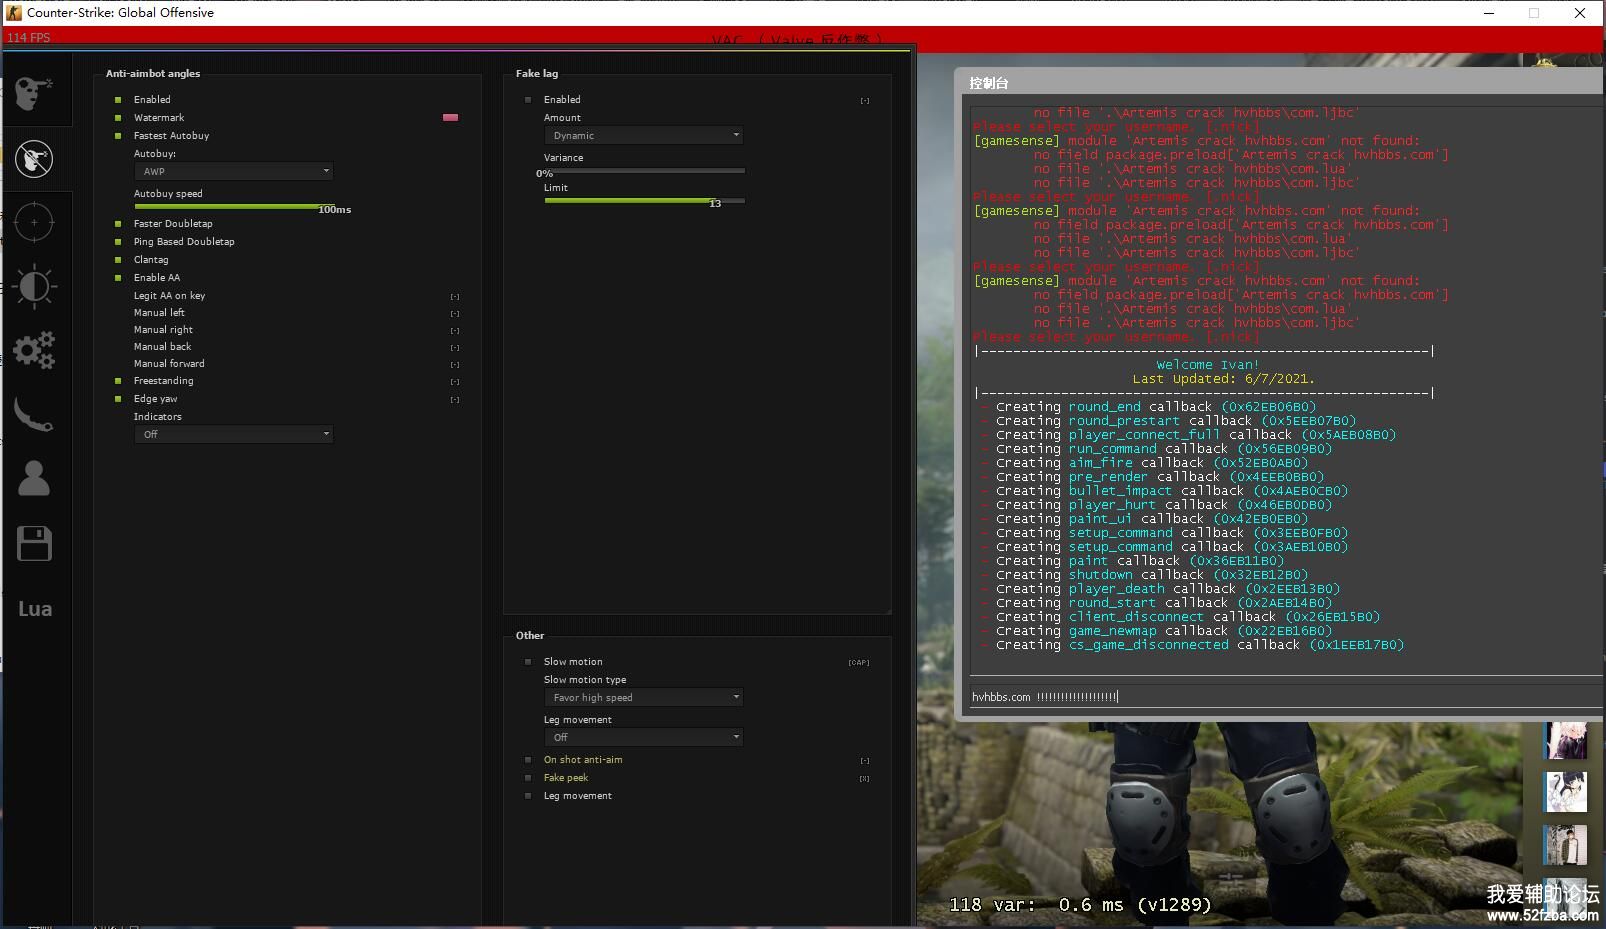1606x929 pixels.
Task: Click the third avatar thumbnail on right
Action: [1566, 845]
